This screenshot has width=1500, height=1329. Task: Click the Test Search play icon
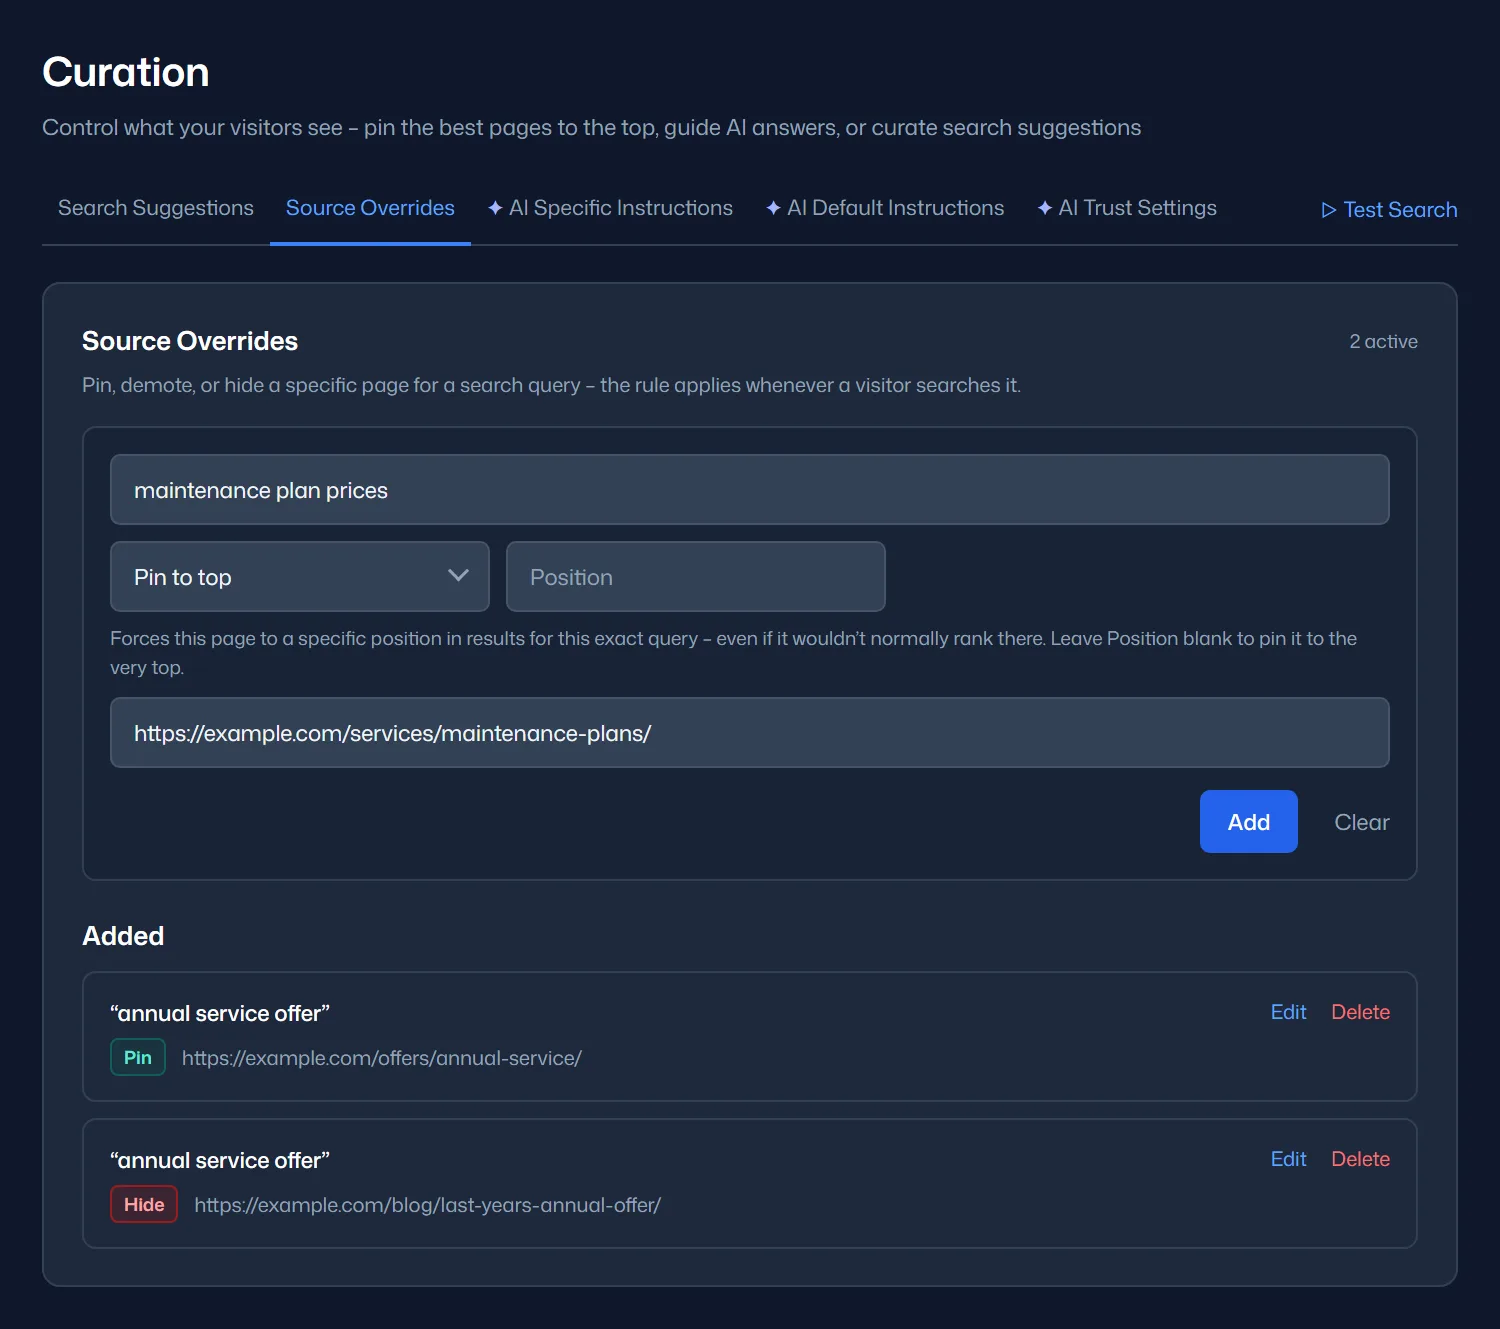click(x=1329, y=210)
